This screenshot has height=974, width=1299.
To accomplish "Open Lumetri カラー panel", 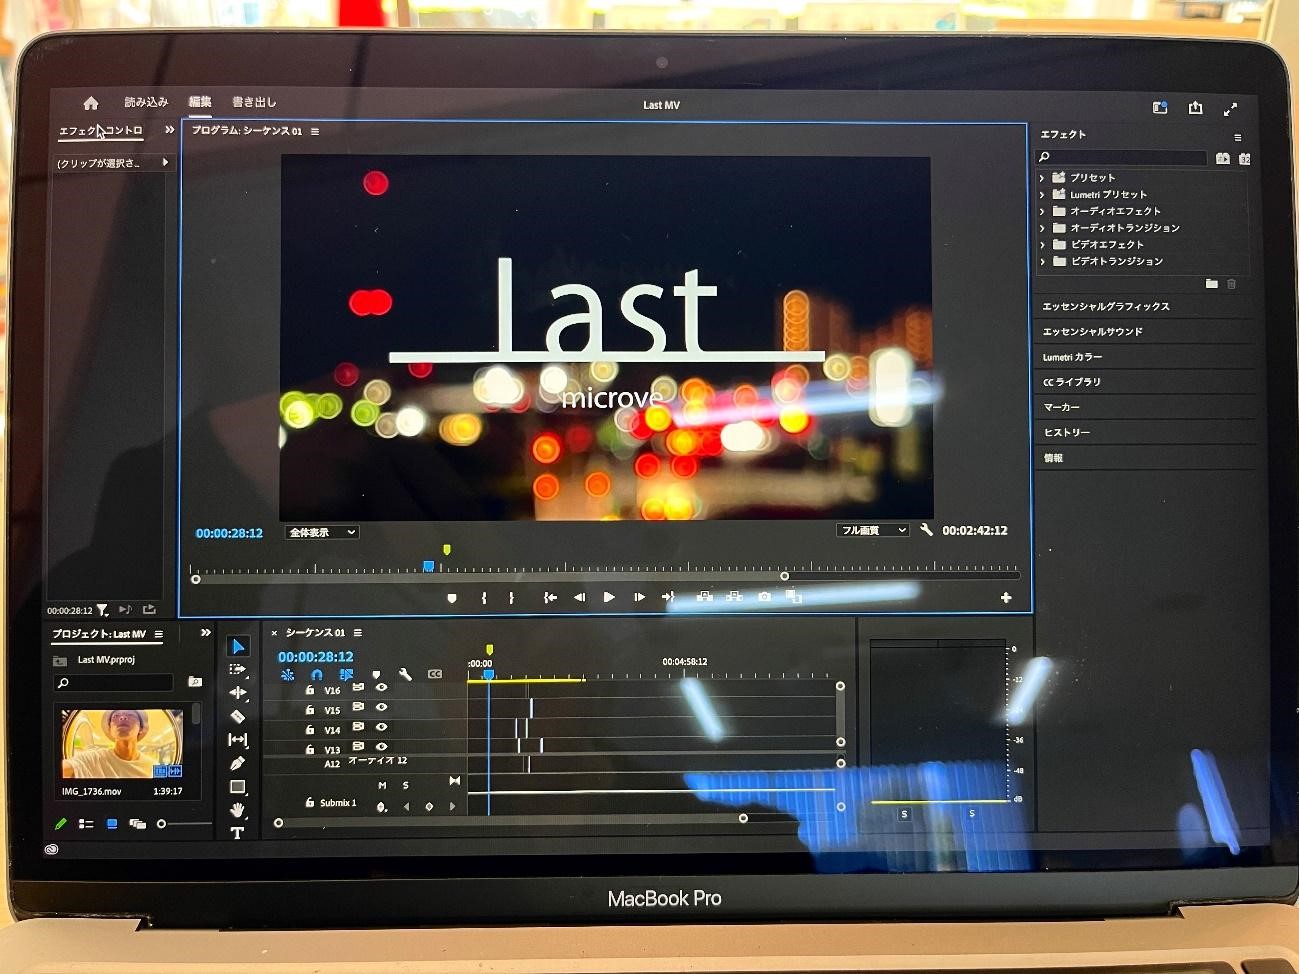I will 1072,357.
